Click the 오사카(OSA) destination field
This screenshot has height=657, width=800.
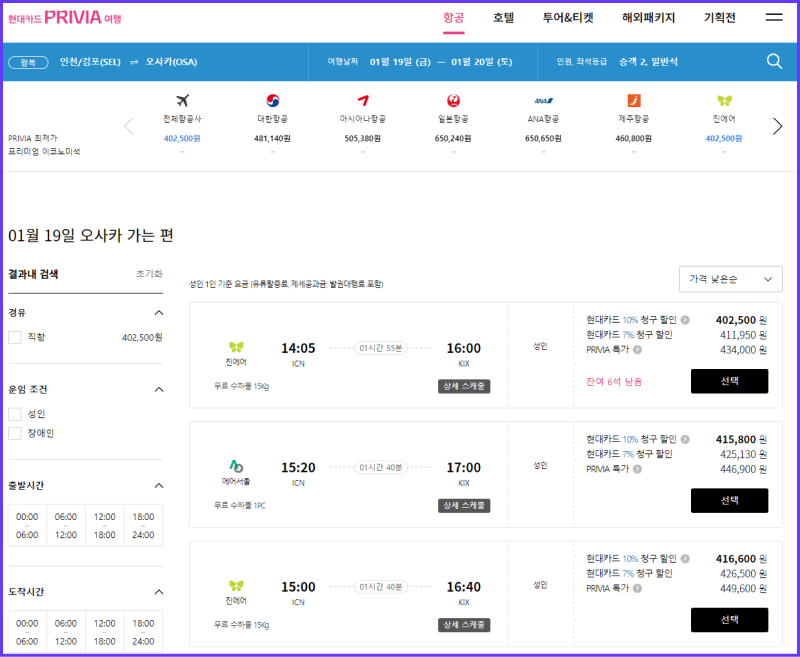(x=171, y=62)
